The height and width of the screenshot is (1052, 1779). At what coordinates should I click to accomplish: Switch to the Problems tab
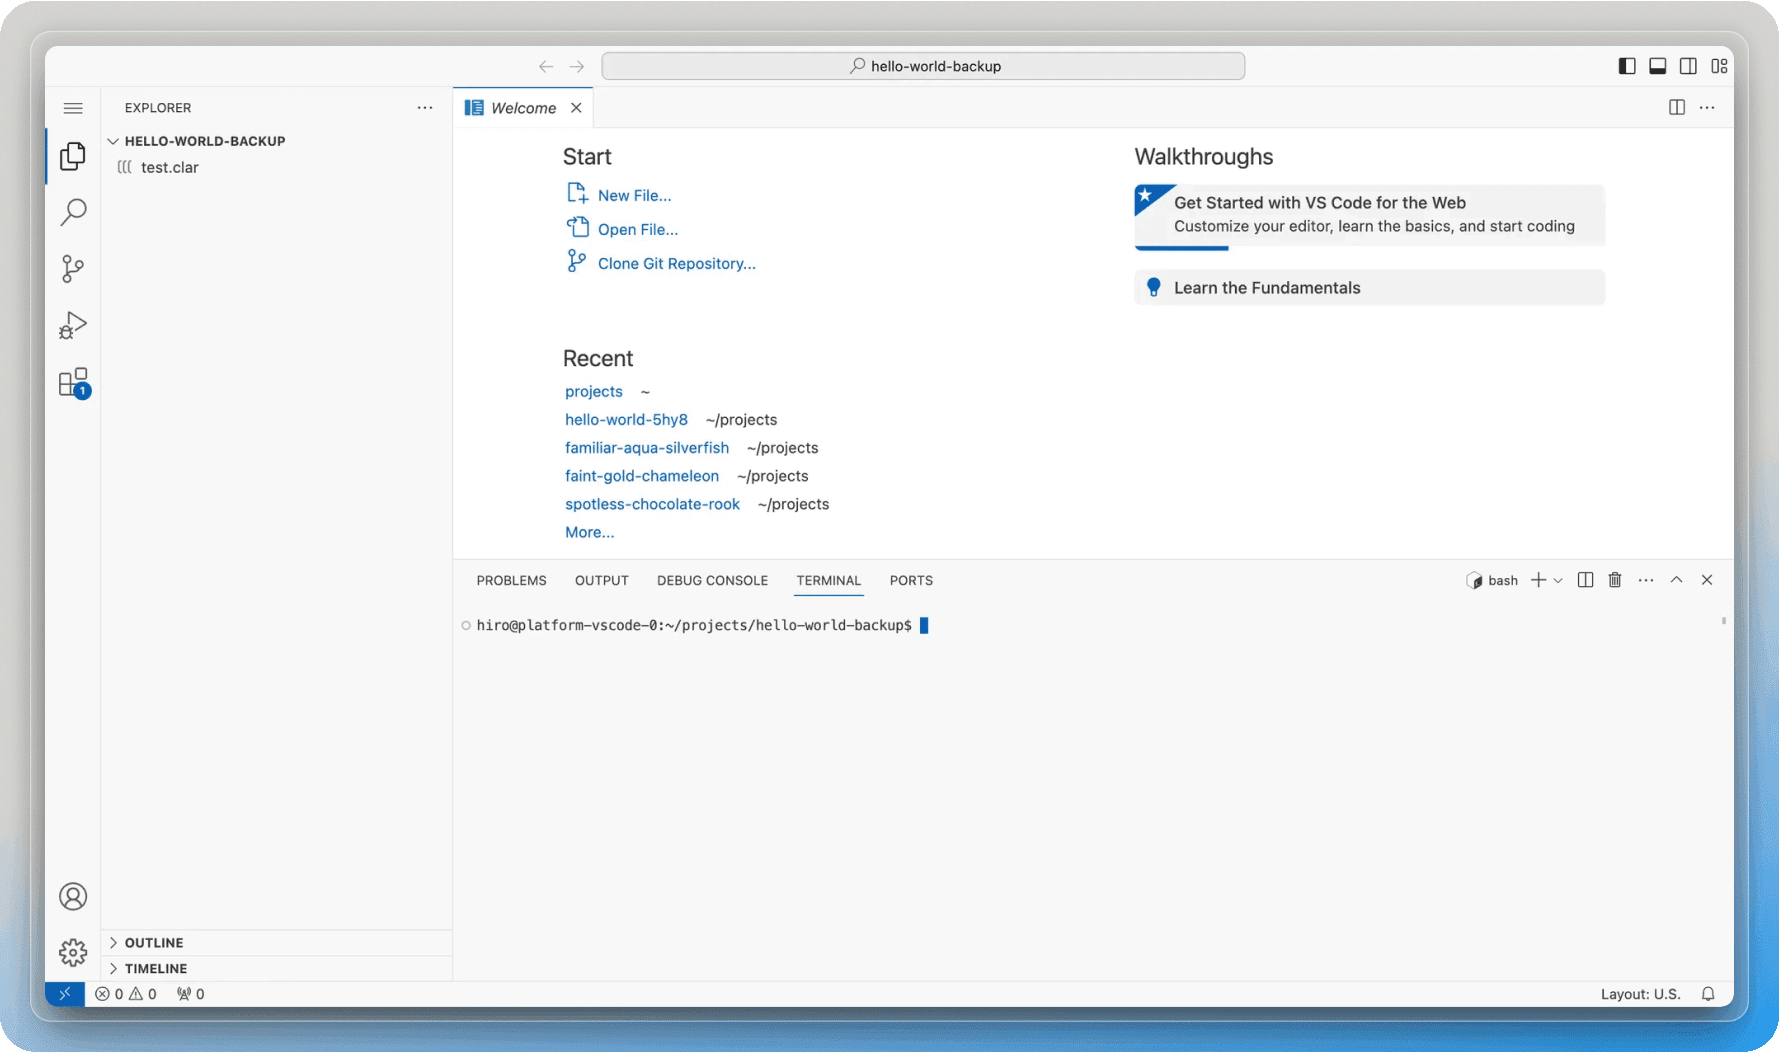tap(511, 580)
